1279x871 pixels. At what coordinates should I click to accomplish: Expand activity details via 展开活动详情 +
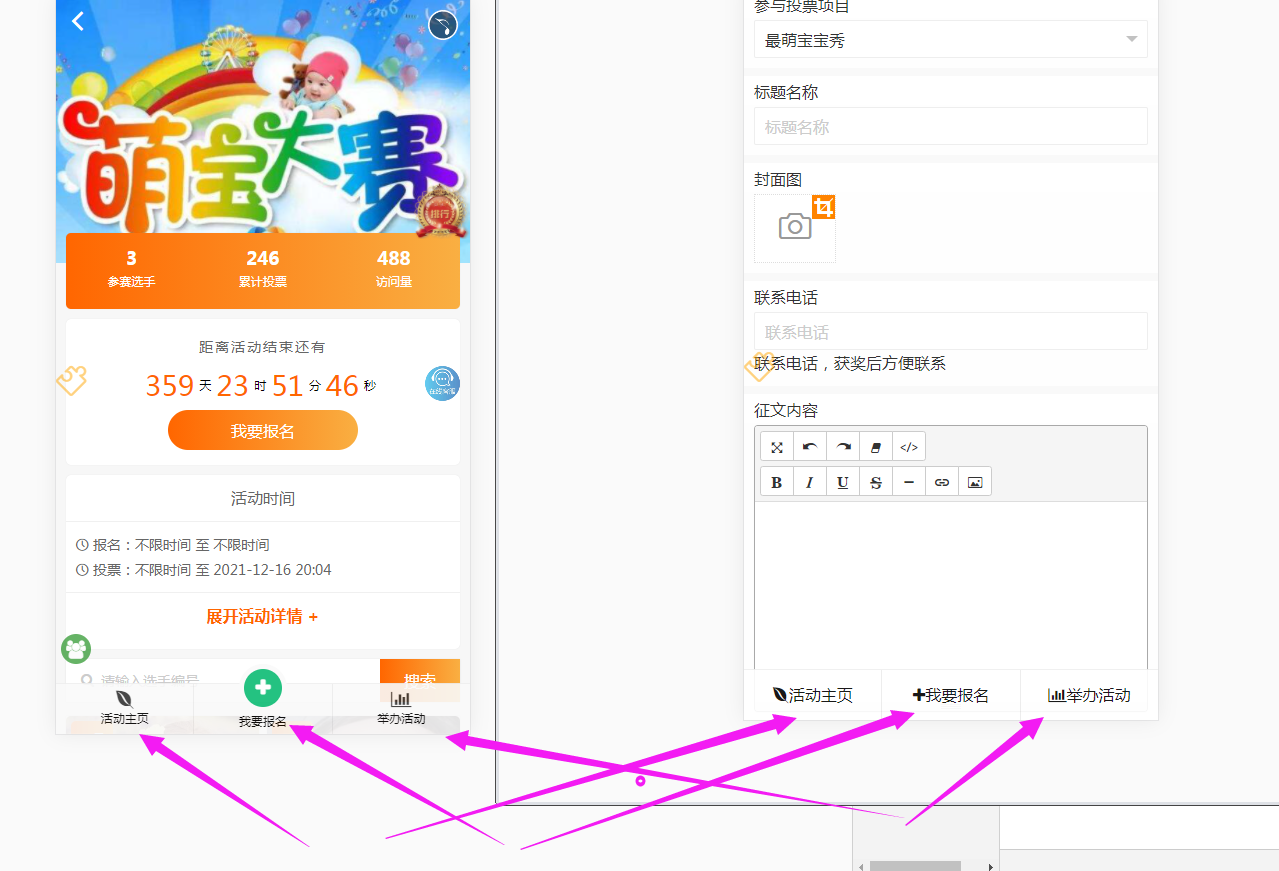click(x=262, y=617)
